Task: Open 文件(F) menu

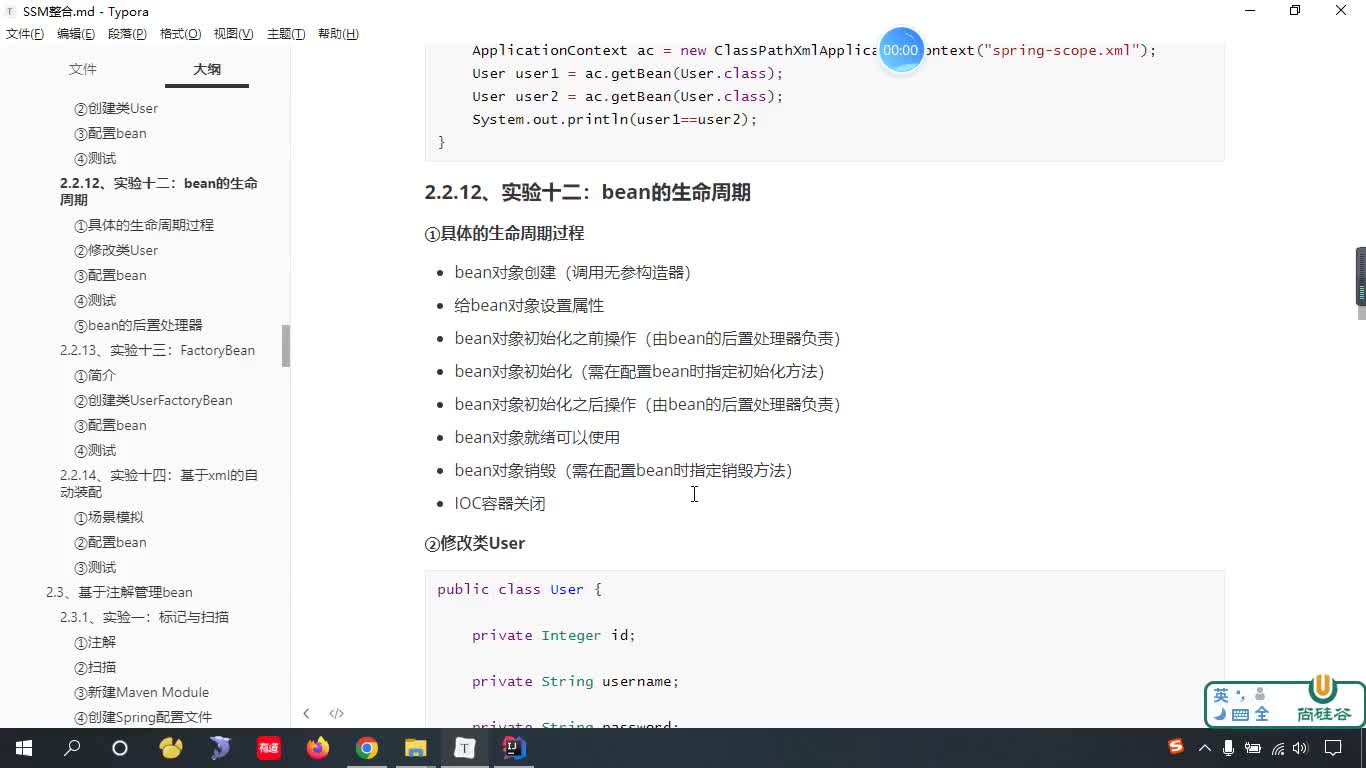Action: click(25, 34)
